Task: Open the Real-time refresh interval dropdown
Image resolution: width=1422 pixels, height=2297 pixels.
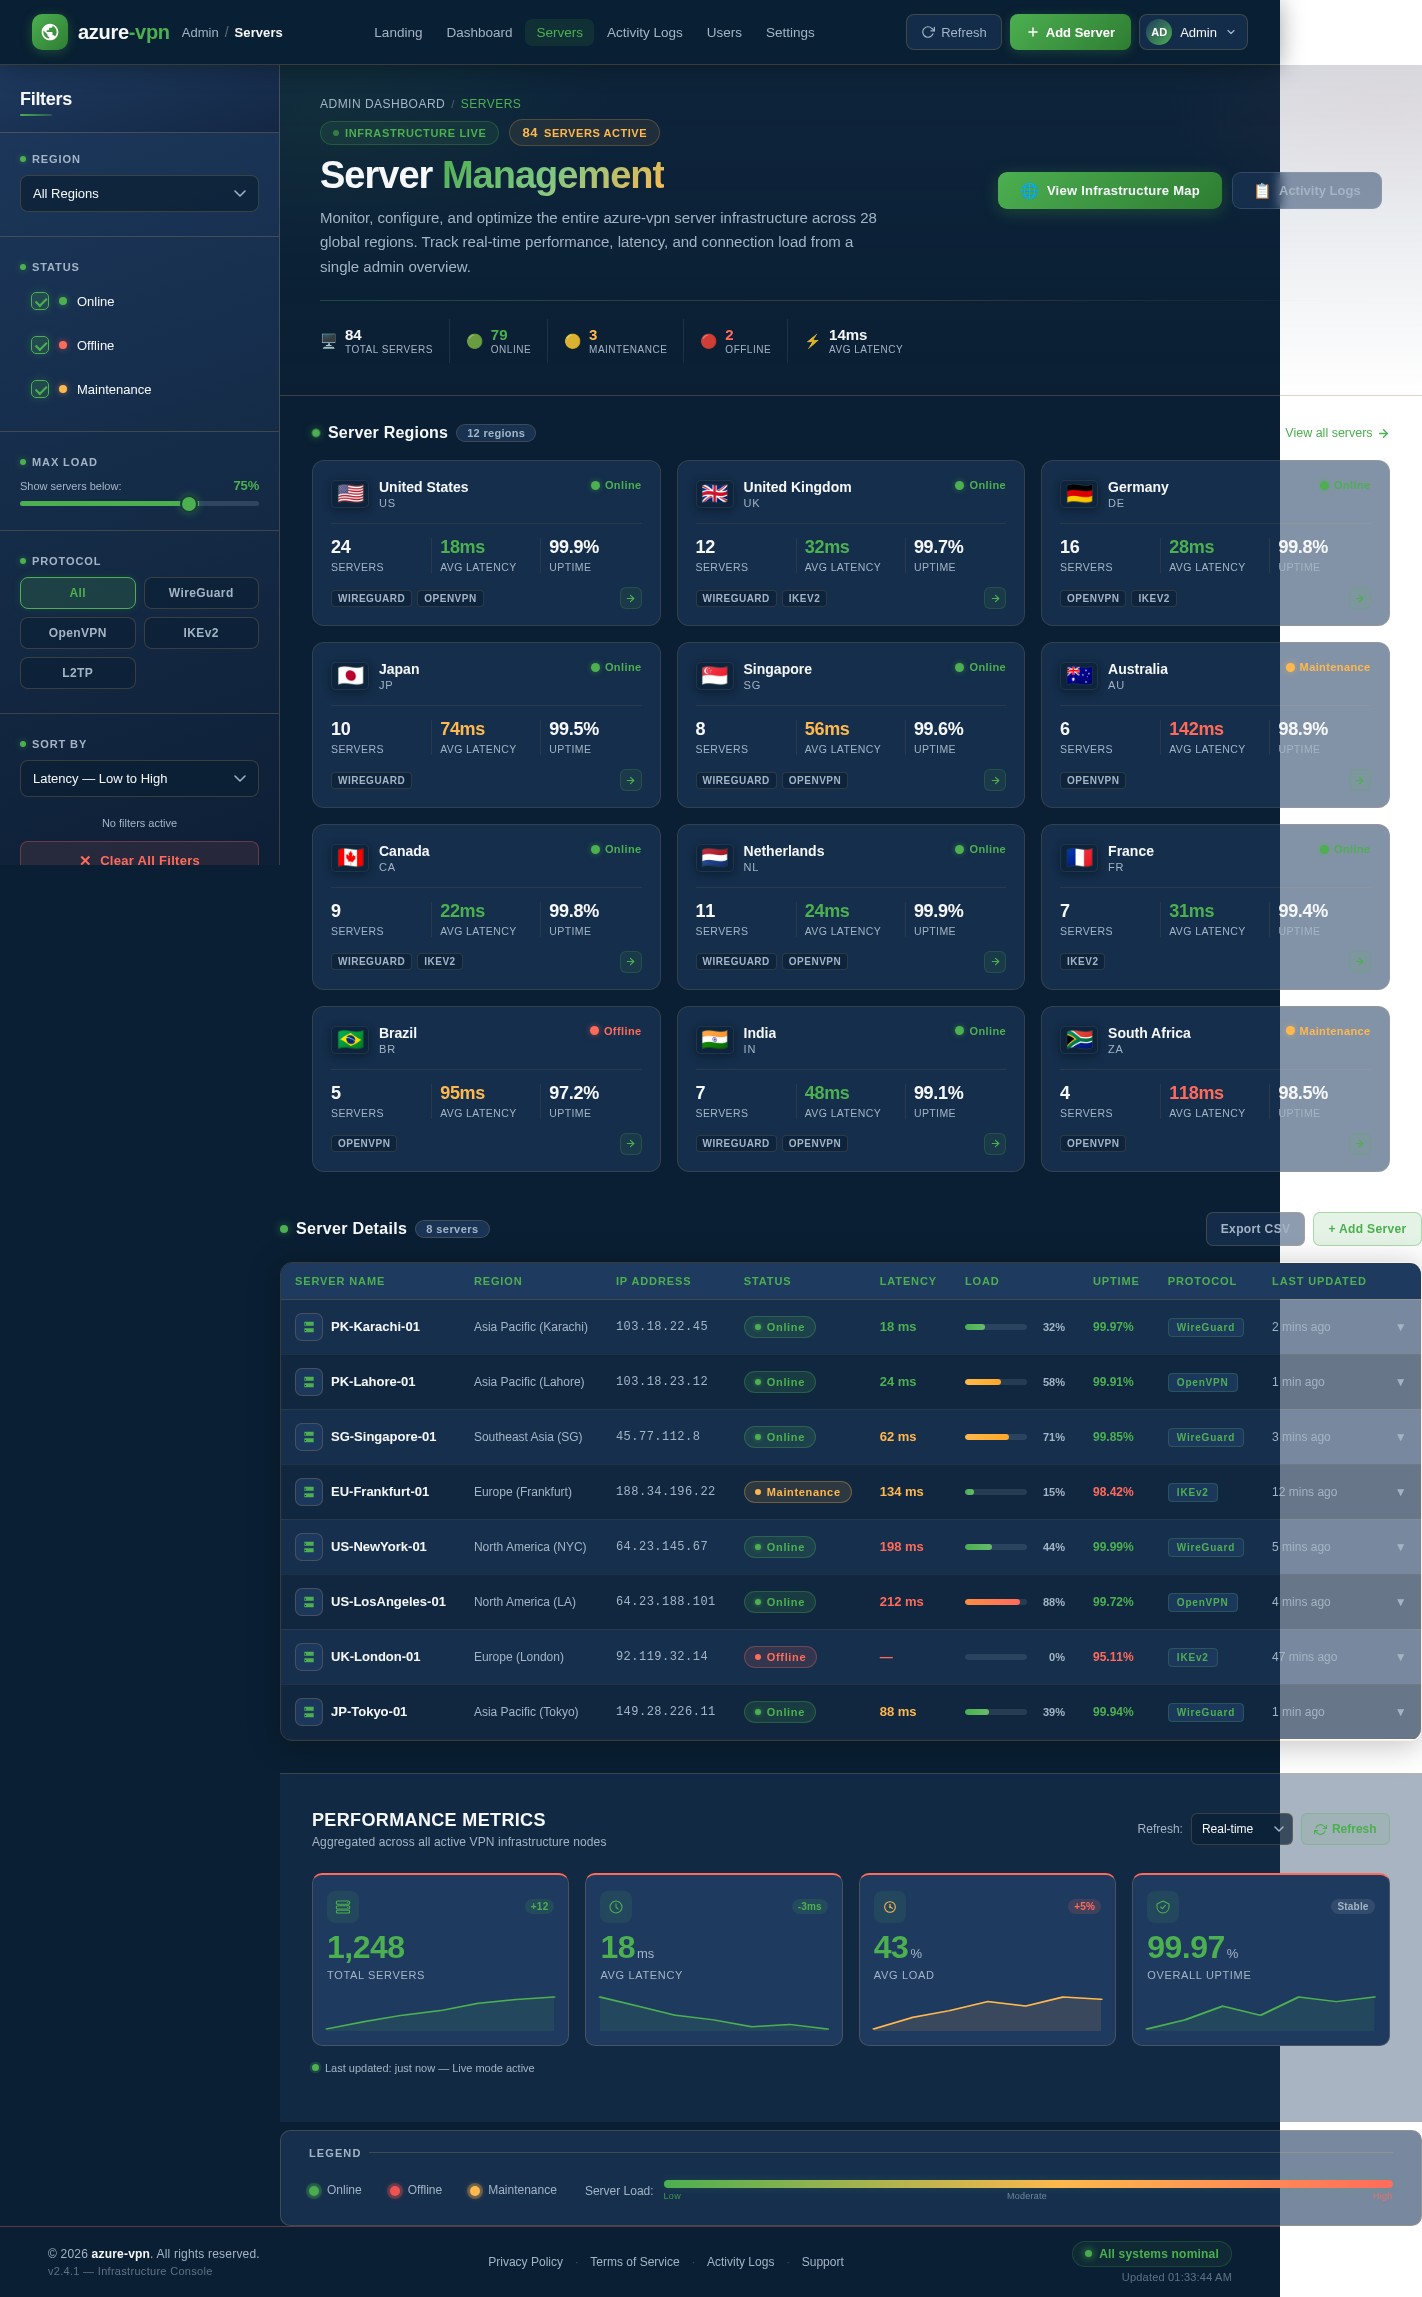Action: (x=1242, y=1829)
